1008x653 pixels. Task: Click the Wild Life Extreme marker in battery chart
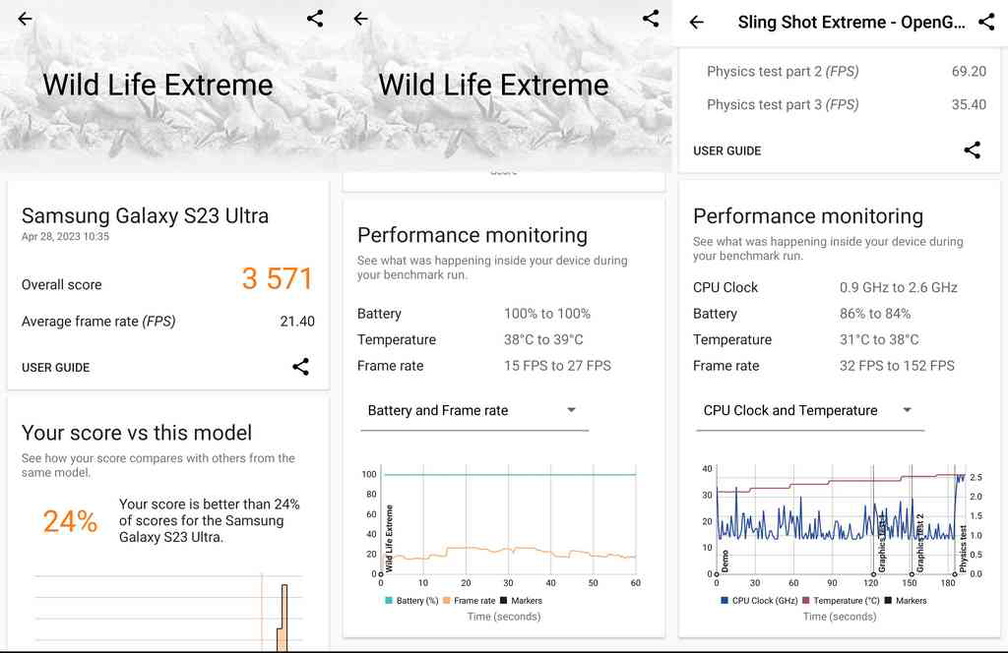389,539
